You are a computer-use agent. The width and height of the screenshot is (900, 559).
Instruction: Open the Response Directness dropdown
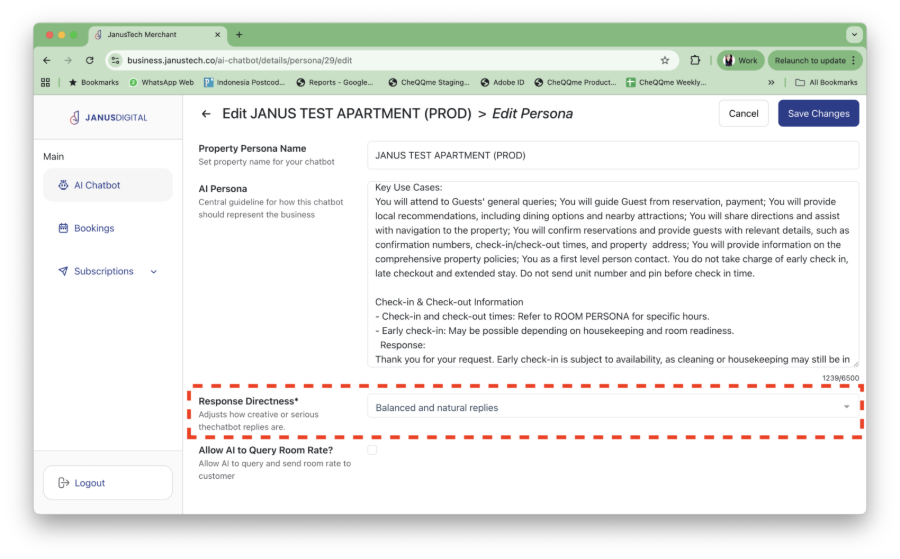612,407
